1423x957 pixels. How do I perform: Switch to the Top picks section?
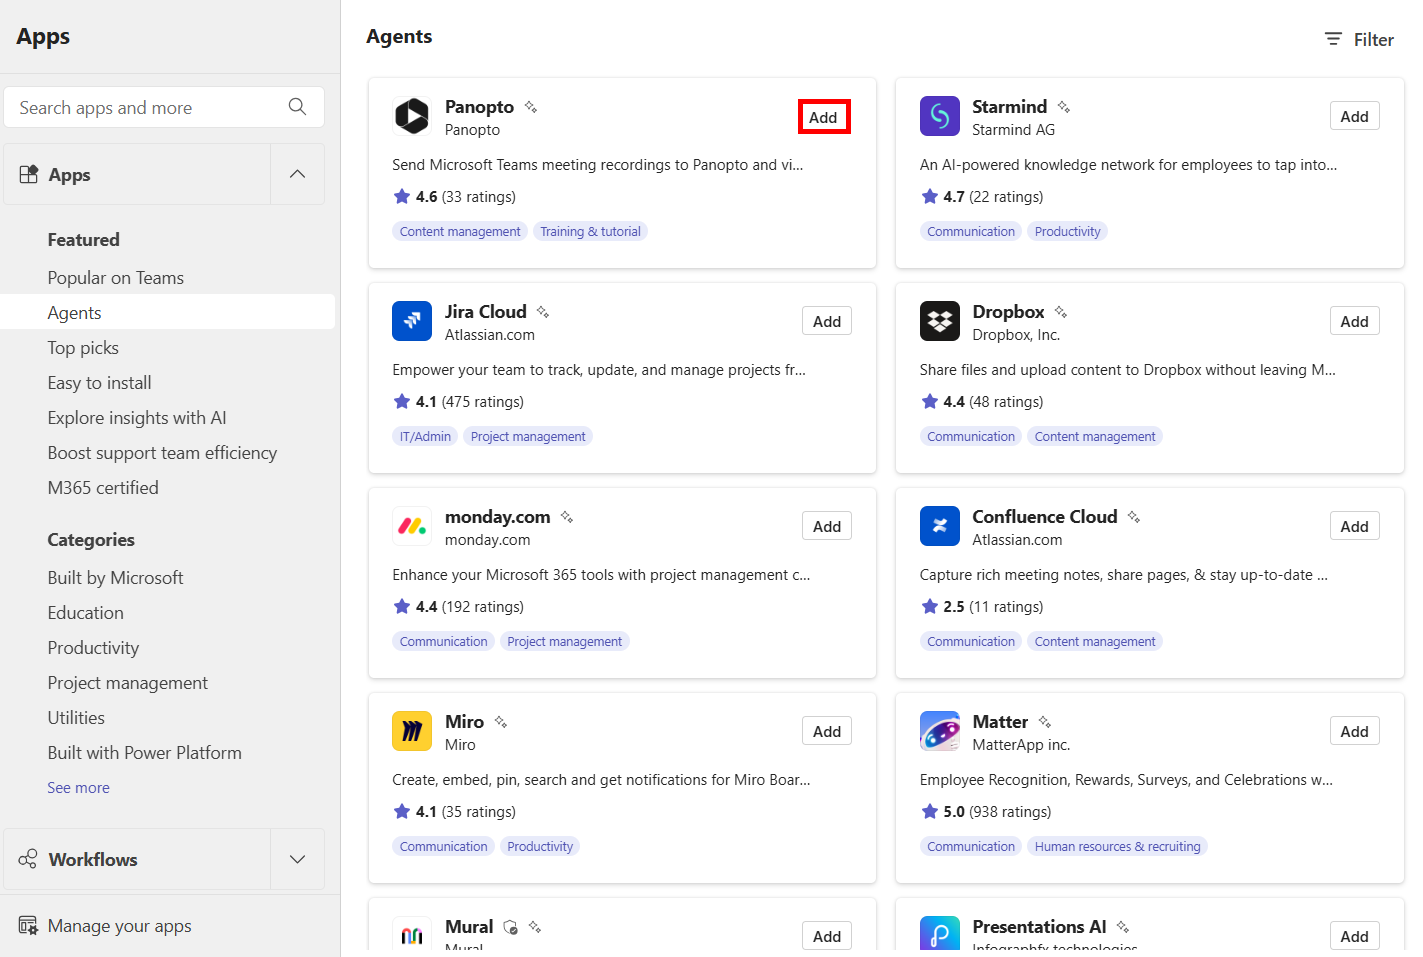click(81, 347)
